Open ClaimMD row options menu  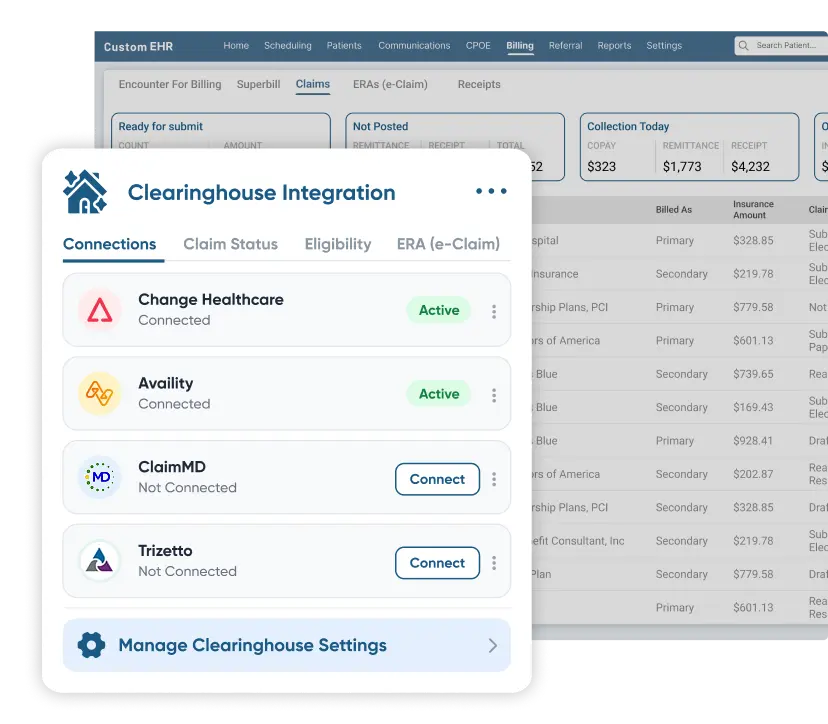click(x=494, y=479)
